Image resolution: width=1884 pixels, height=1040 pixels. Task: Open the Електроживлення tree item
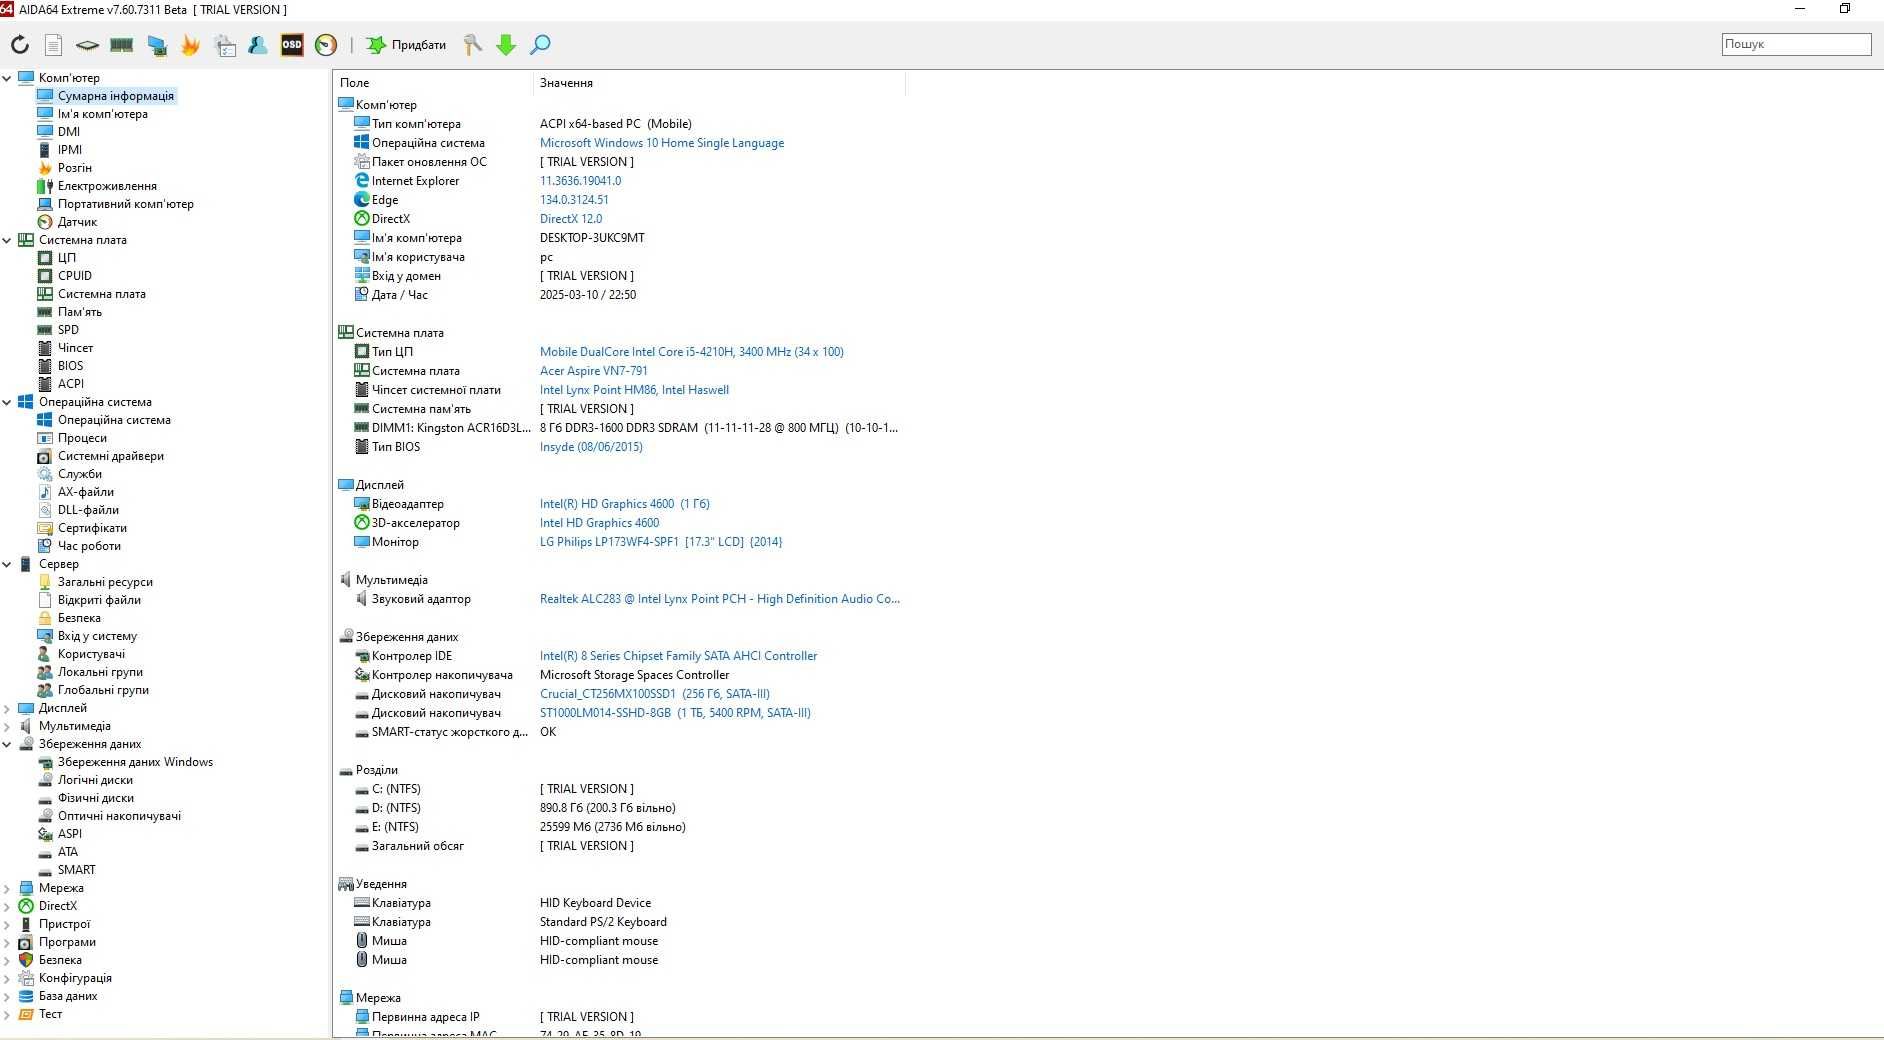[x=107, y=186]
